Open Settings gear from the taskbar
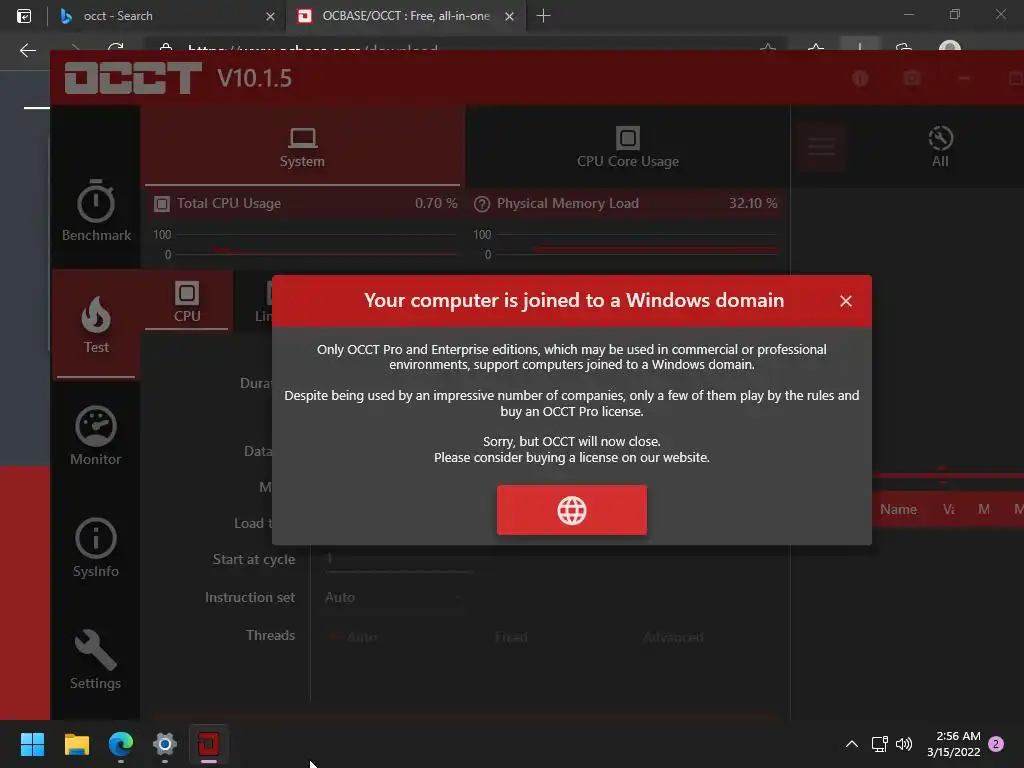 pos(165,744)
